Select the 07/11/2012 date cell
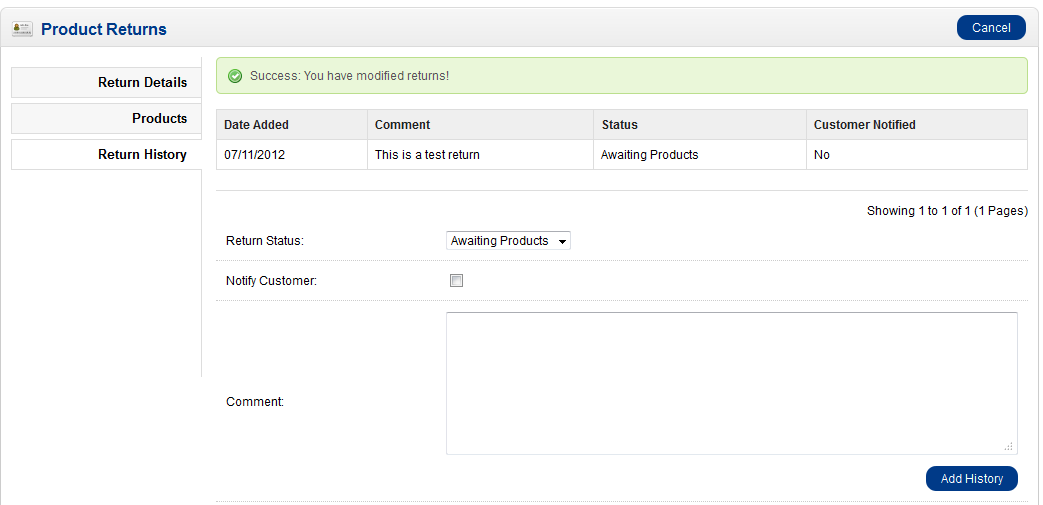Image resolution: width=1043 pixels, height=505 pixels. [254, 155]
